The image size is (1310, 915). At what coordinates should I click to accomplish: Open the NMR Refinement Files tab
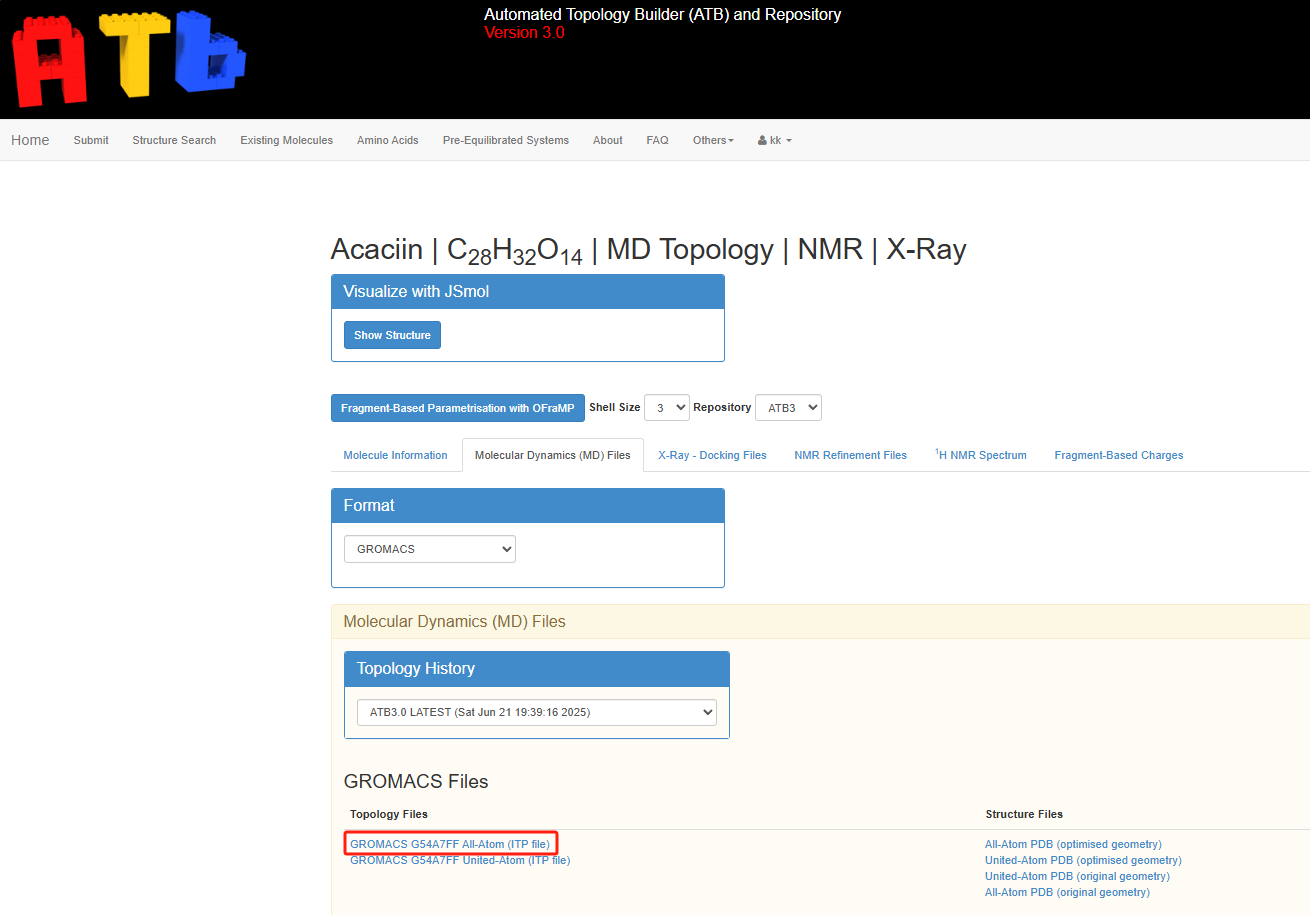click(850, 455)
